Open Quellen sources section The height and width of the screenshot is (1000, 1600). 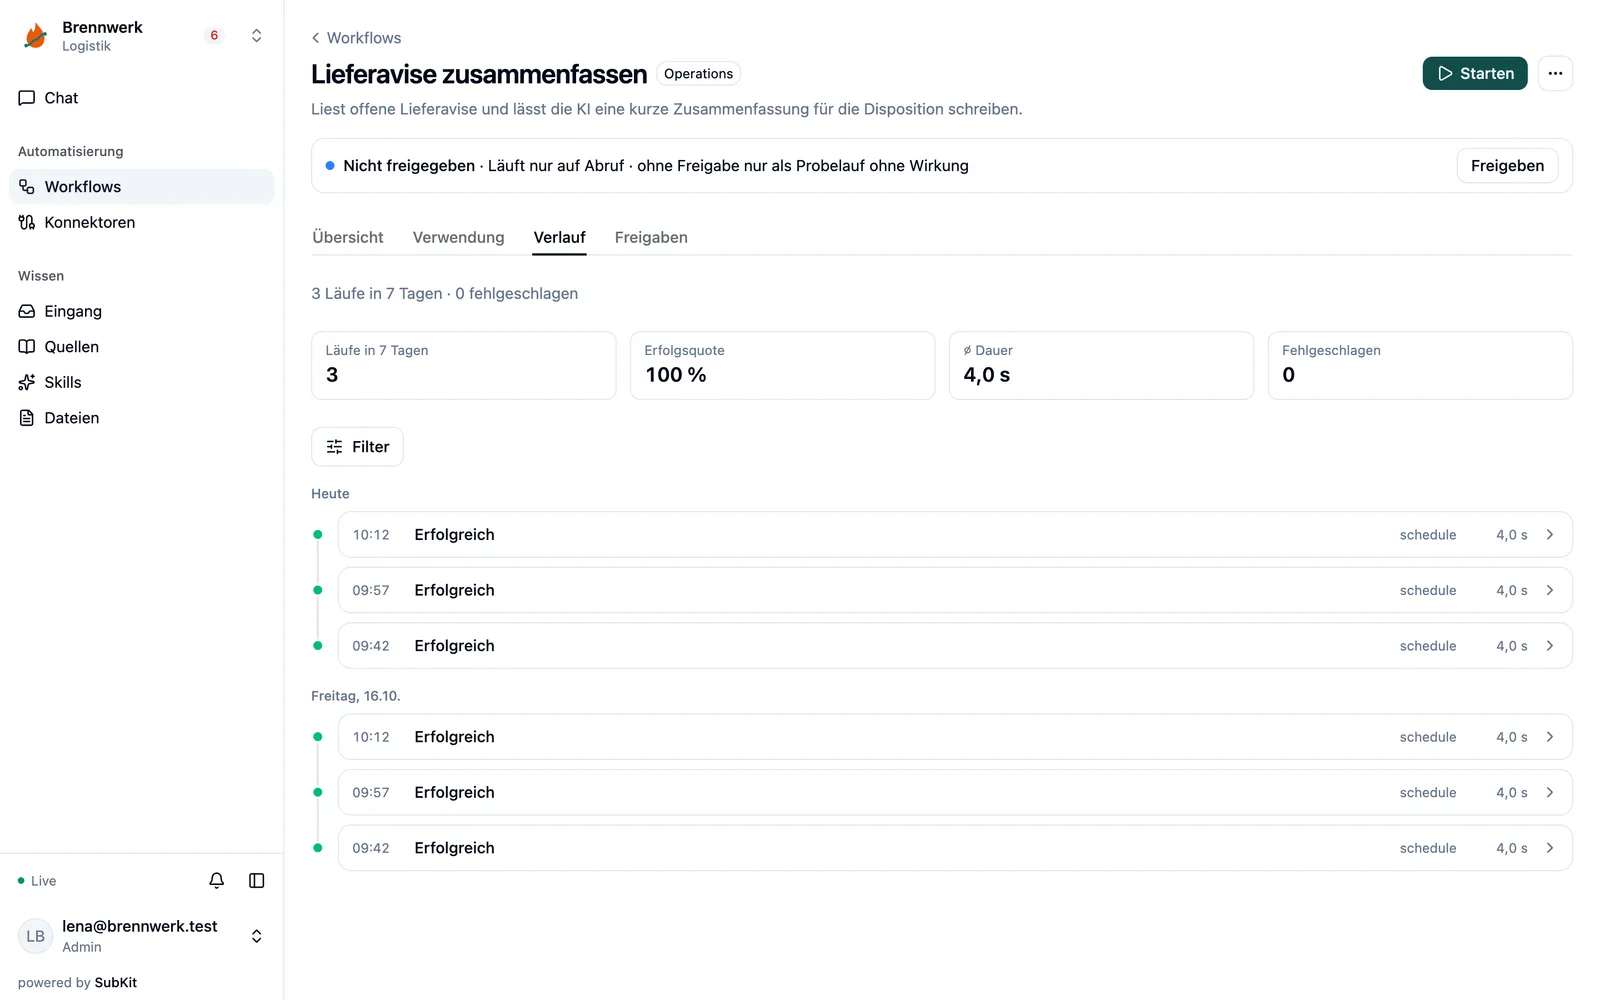pos(141,347)
